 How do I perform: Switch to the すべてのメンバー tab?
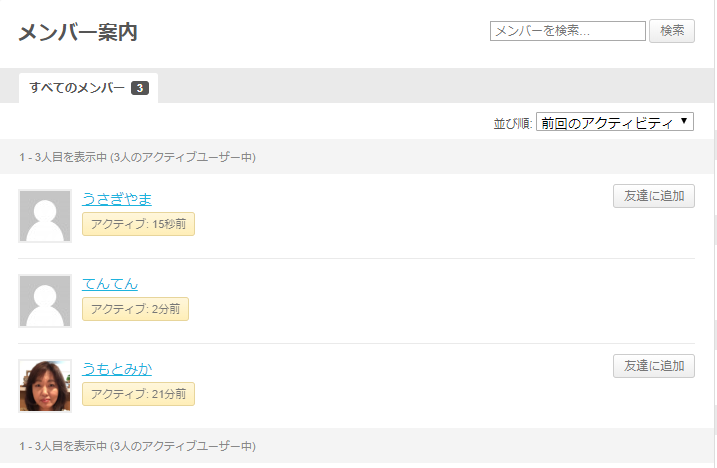pyautogui.click(x=77, y=88)
